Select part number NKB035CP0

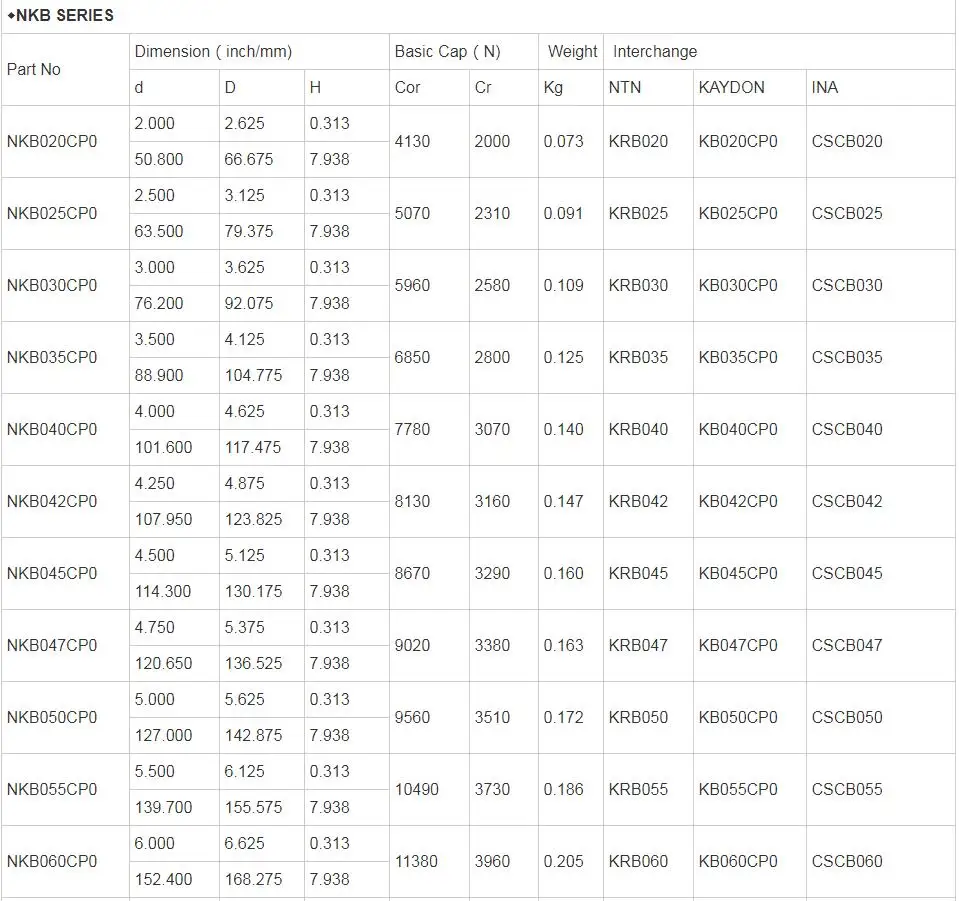tap(52, 357)
